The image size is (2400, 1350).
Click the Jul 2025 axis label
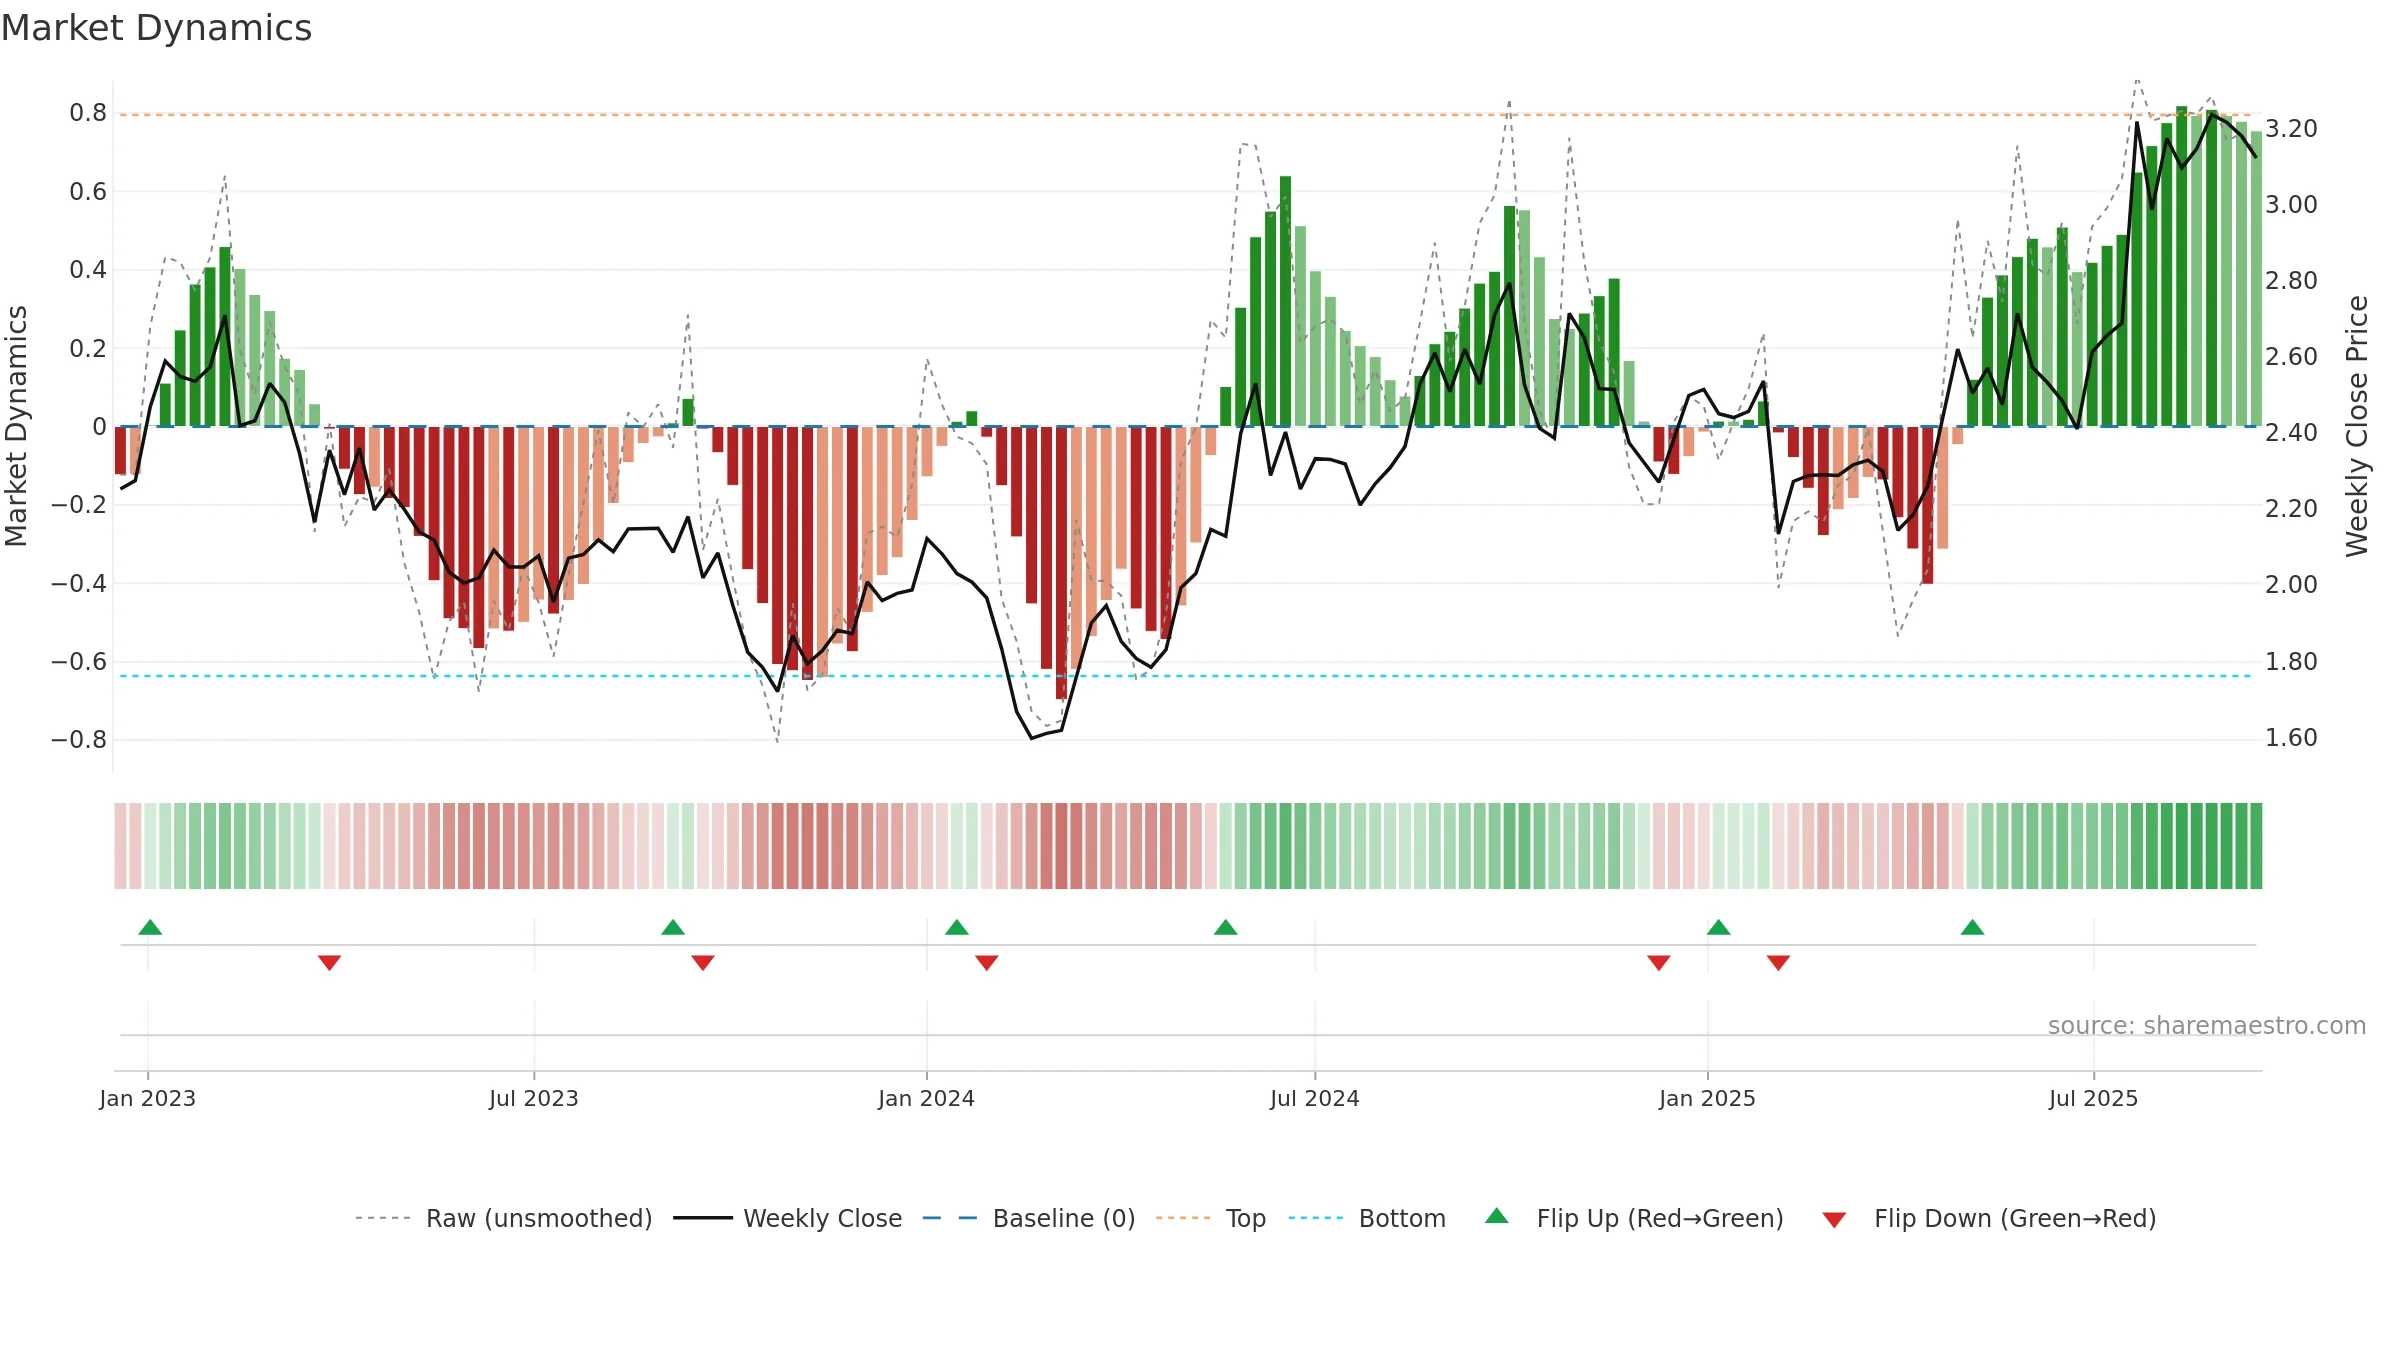click(x=2094, y=1098)
